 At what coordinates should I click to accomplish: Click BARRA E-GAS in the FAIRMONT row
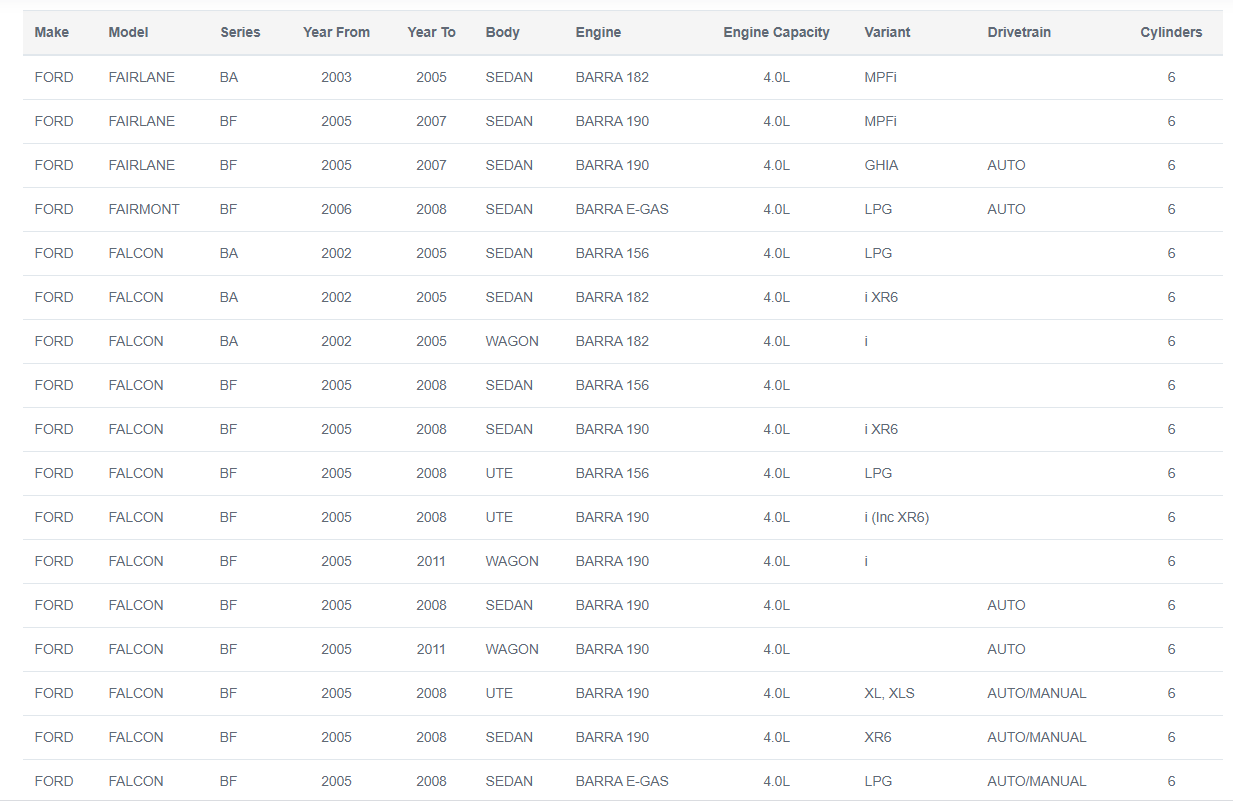pyautogui.click(x=622, y=209)
